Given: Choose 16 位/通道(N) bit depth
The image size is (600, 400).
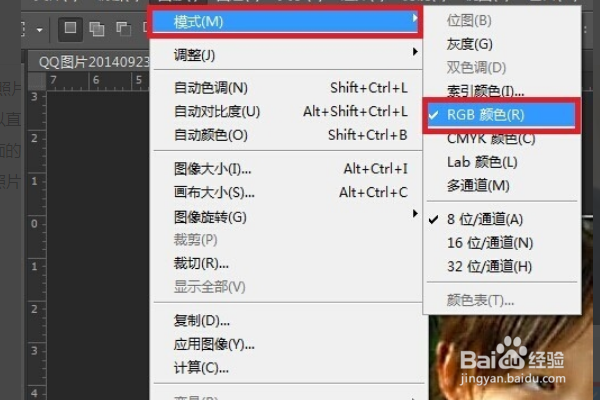Looking at the screenshot, I should click(502, 243).
